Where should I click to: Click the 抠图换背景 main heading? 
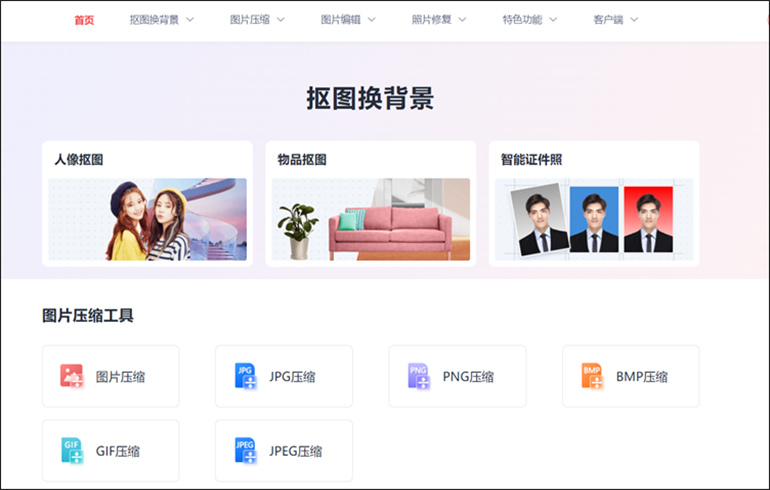pyautogui.click(x=370, y=98)
